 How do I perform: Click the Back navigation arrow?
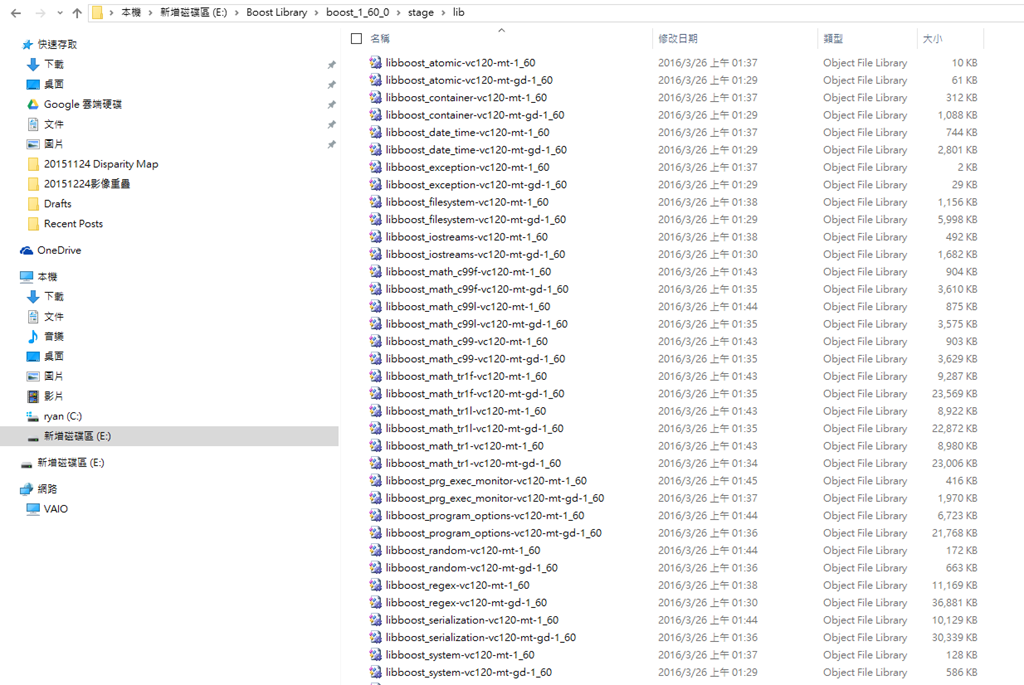(16, 12)
